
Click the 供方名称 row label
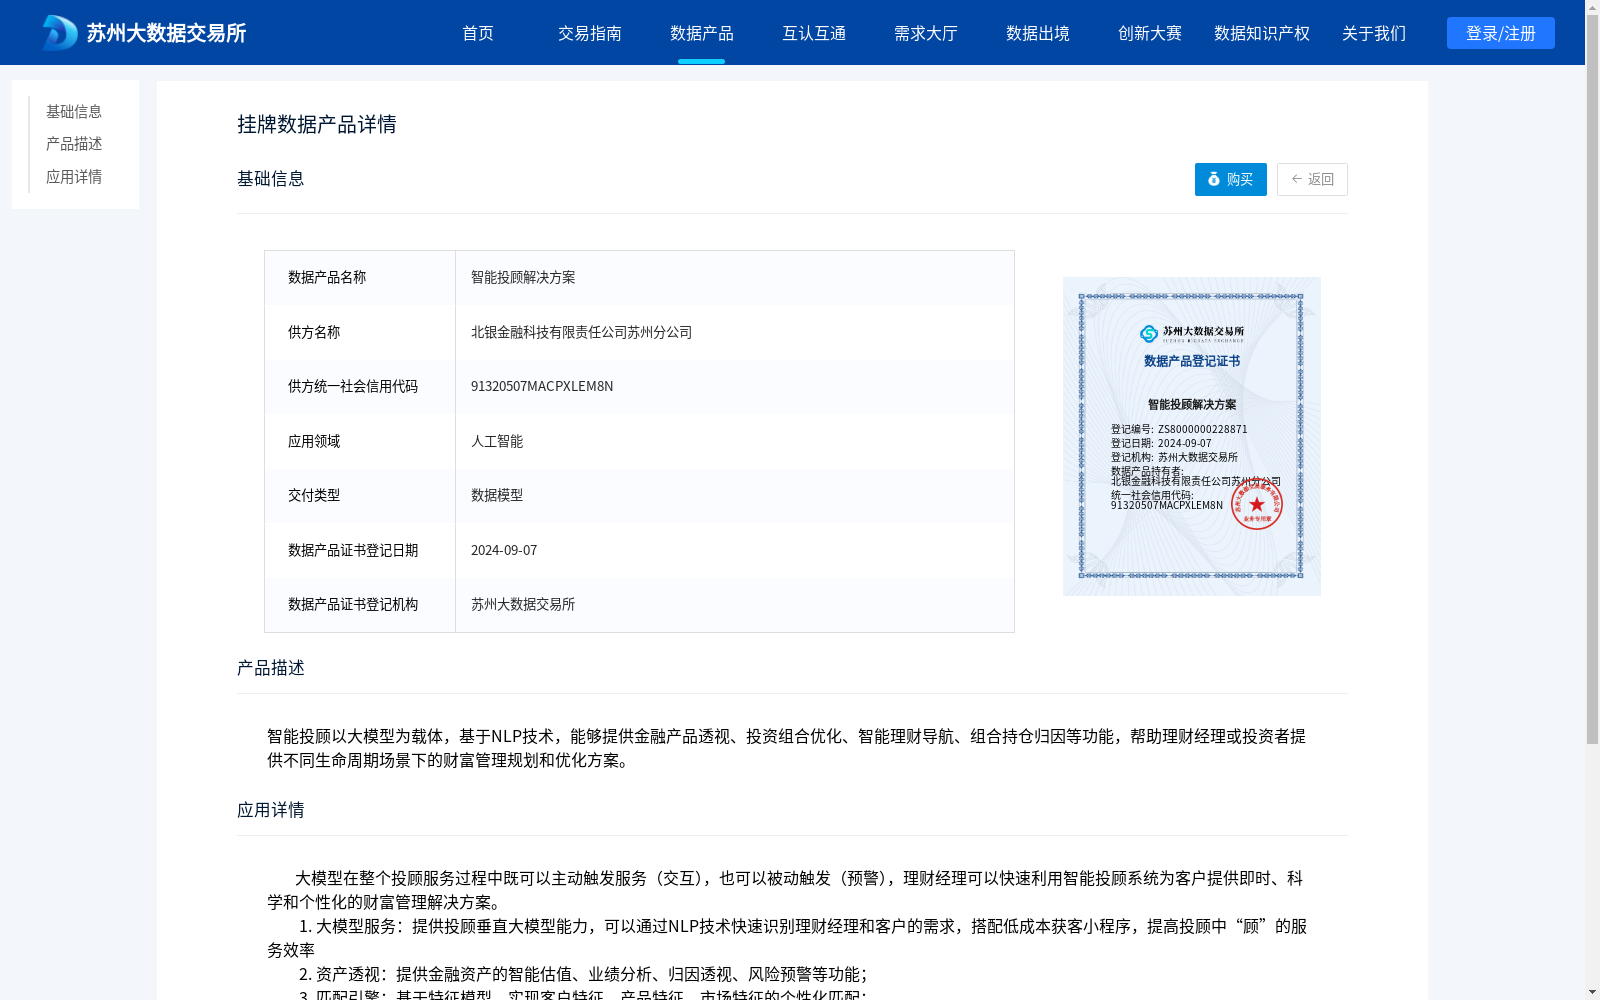(314, 332)
